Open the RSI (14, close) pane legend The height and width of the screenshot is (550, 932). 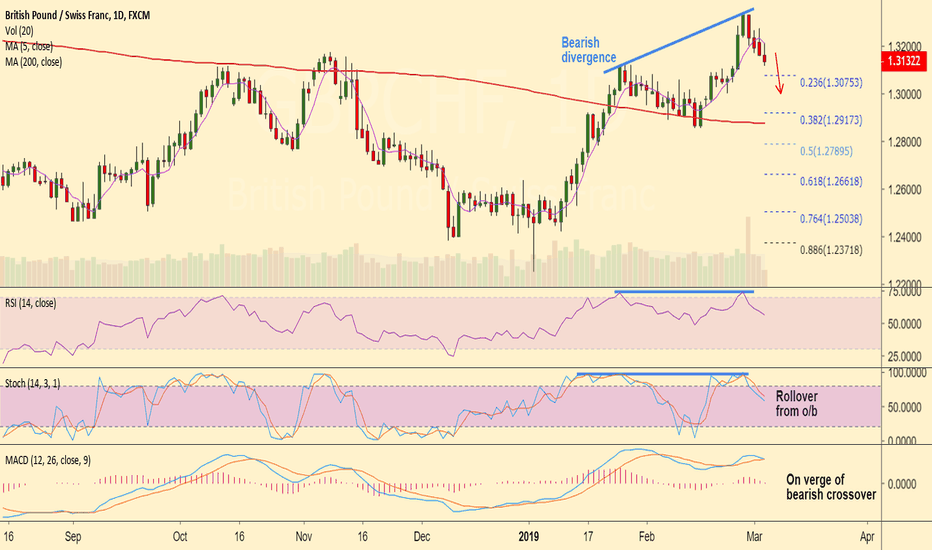click(30, 303)
